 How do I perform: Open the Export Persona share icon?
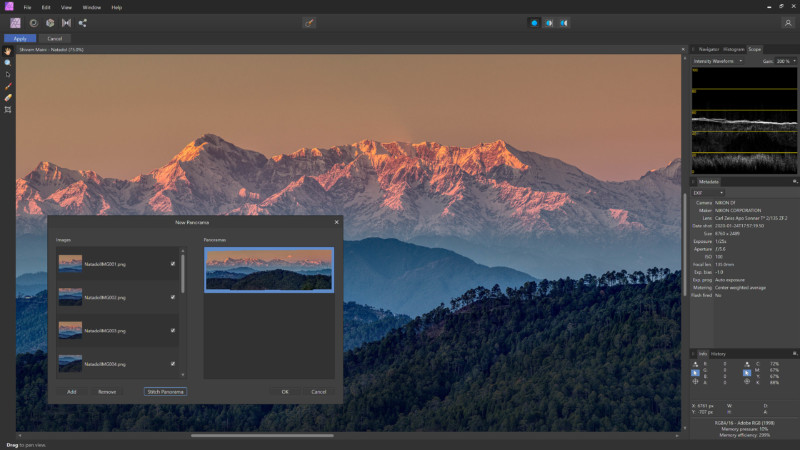[x=82, y=22]
